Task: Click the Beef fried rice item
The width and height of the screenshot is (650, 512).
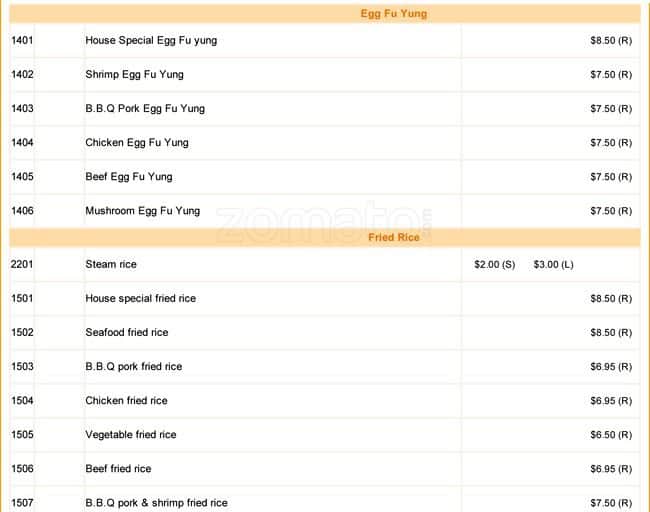Action: 118,469
